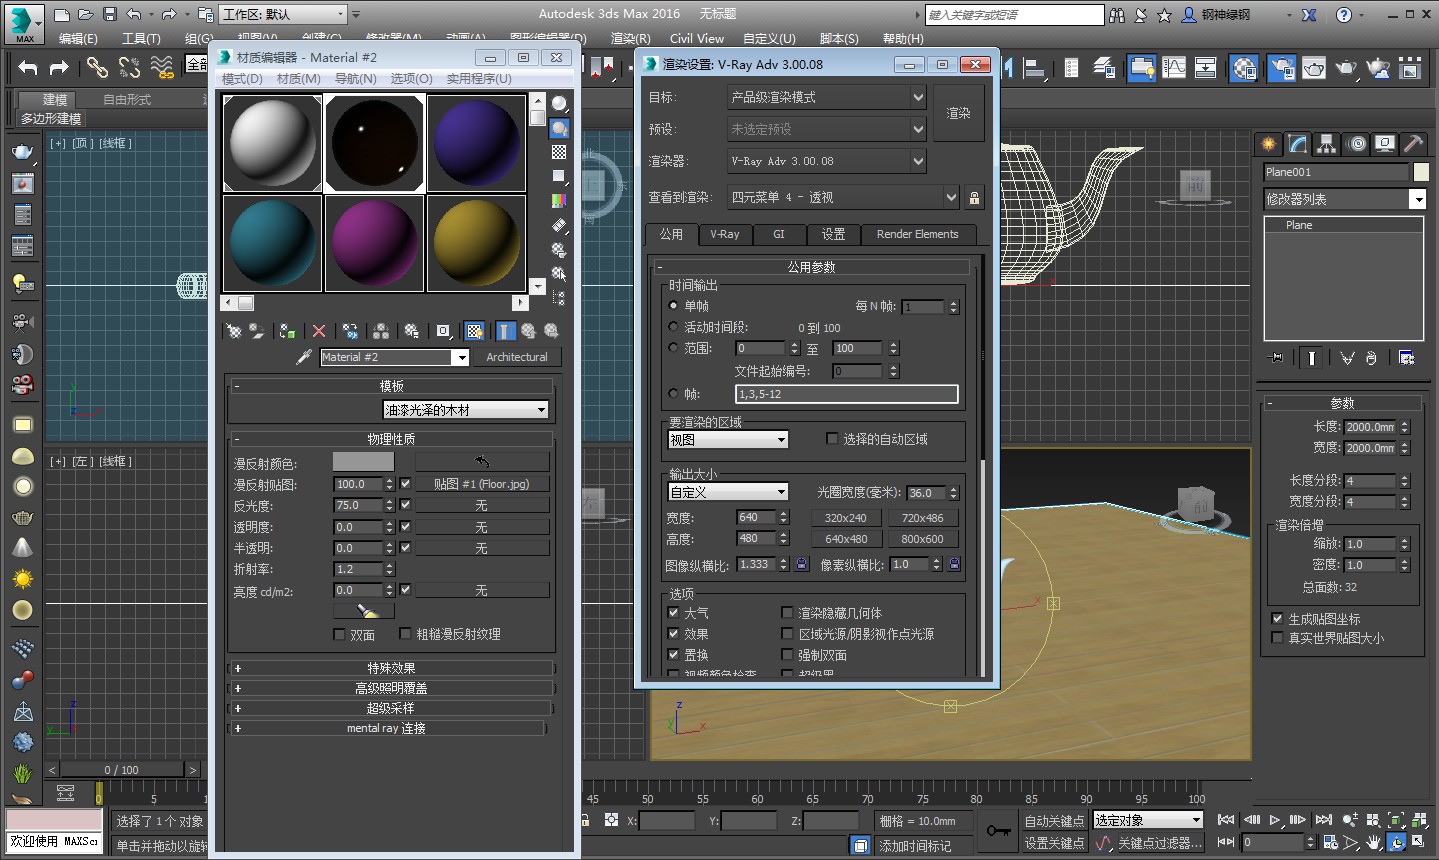This screenshot has height=860, width=1439.
Task: Click Pin Stack icon under modifier list
Action: coord(1276,358)
